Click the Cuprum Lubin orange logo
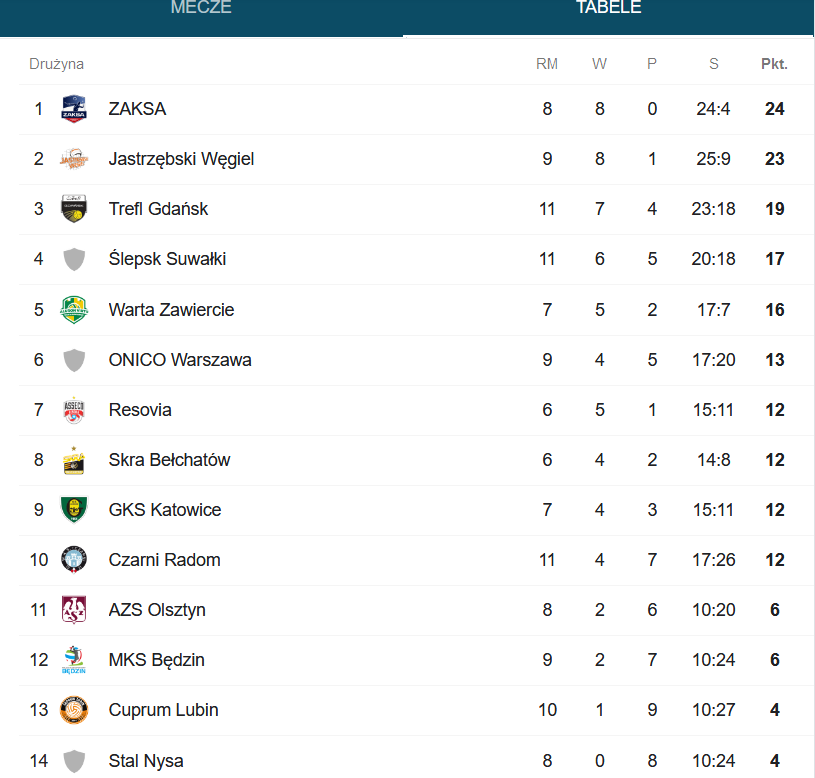The height and width of the screenshot is (778, 815). click(x=74, y=710)
